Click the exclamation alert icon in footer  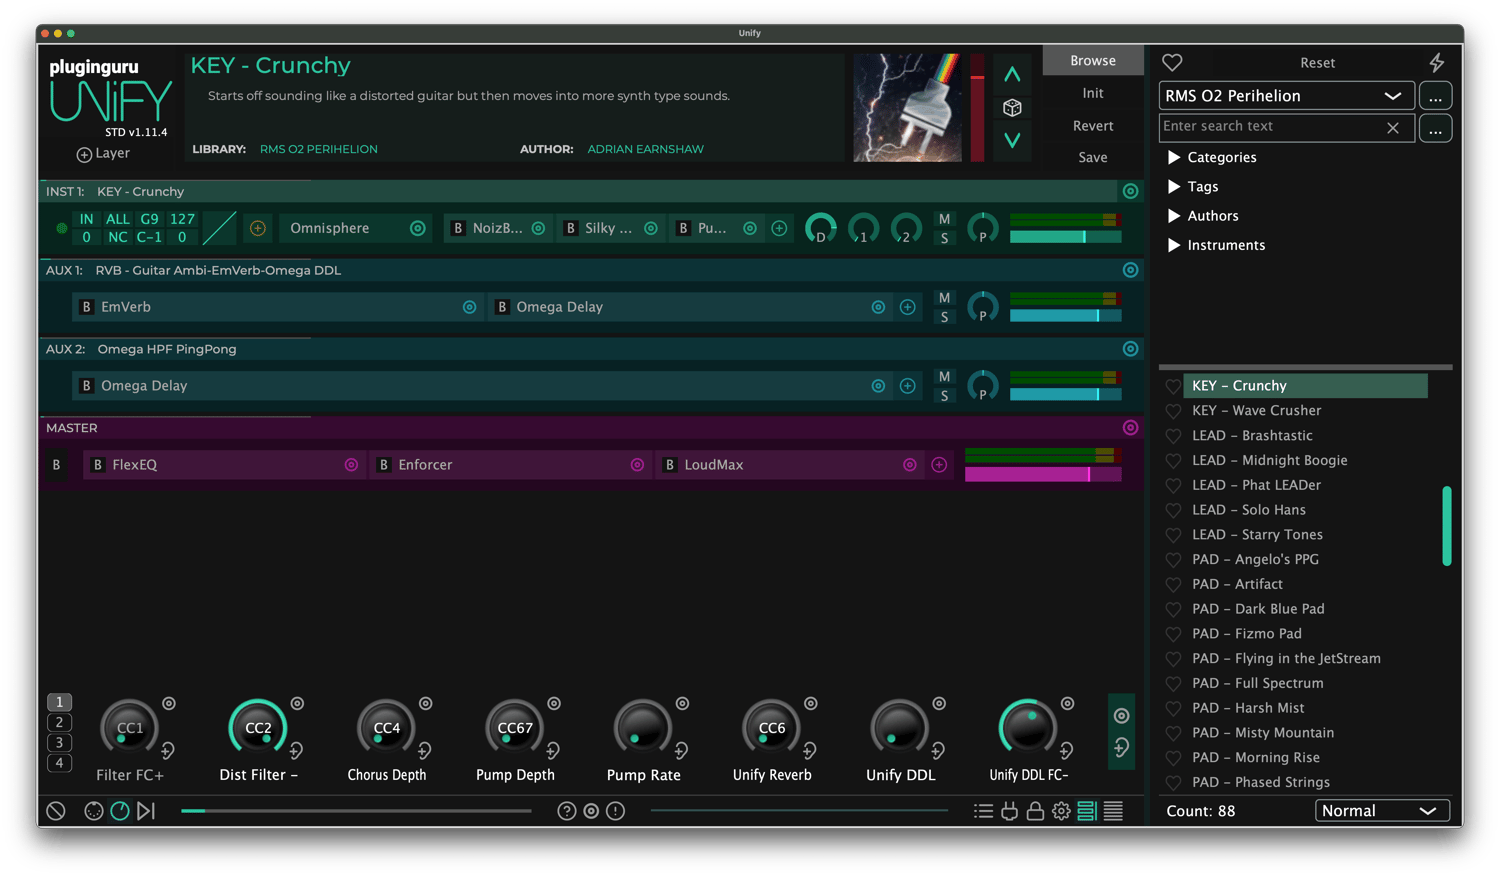tap(616, 811)
